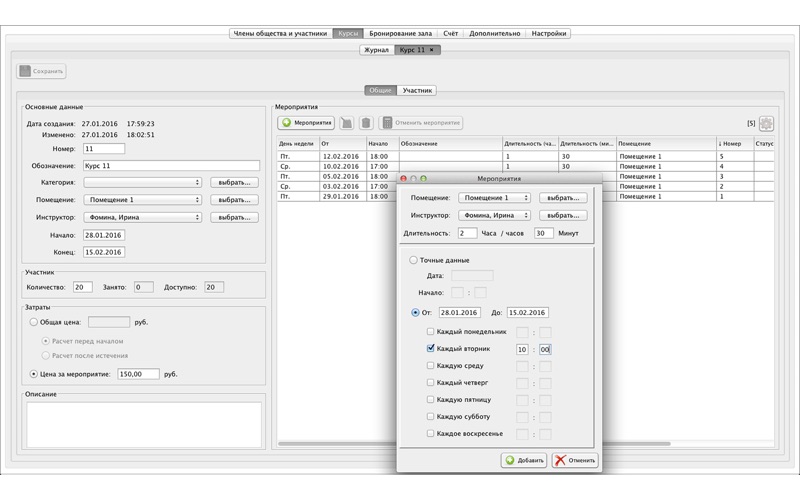Click Tuesday minutes field showing 00
The height and width of the screenshot is (500, 800).
pyautogui.click(x=545, y=349)
